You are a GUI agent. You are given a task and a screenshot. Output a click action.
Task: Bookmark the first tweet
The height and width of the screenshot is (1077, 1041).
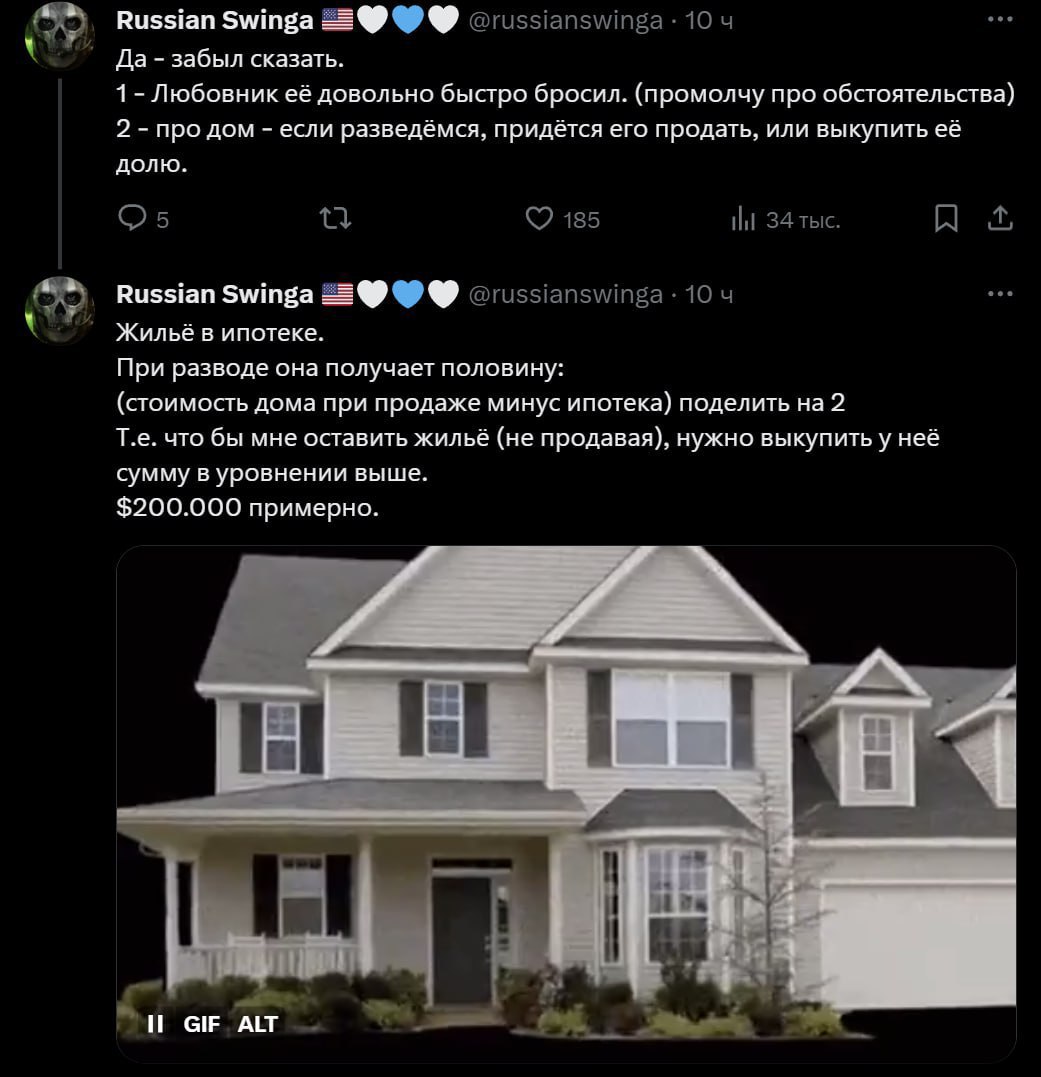tap(946, 218)
